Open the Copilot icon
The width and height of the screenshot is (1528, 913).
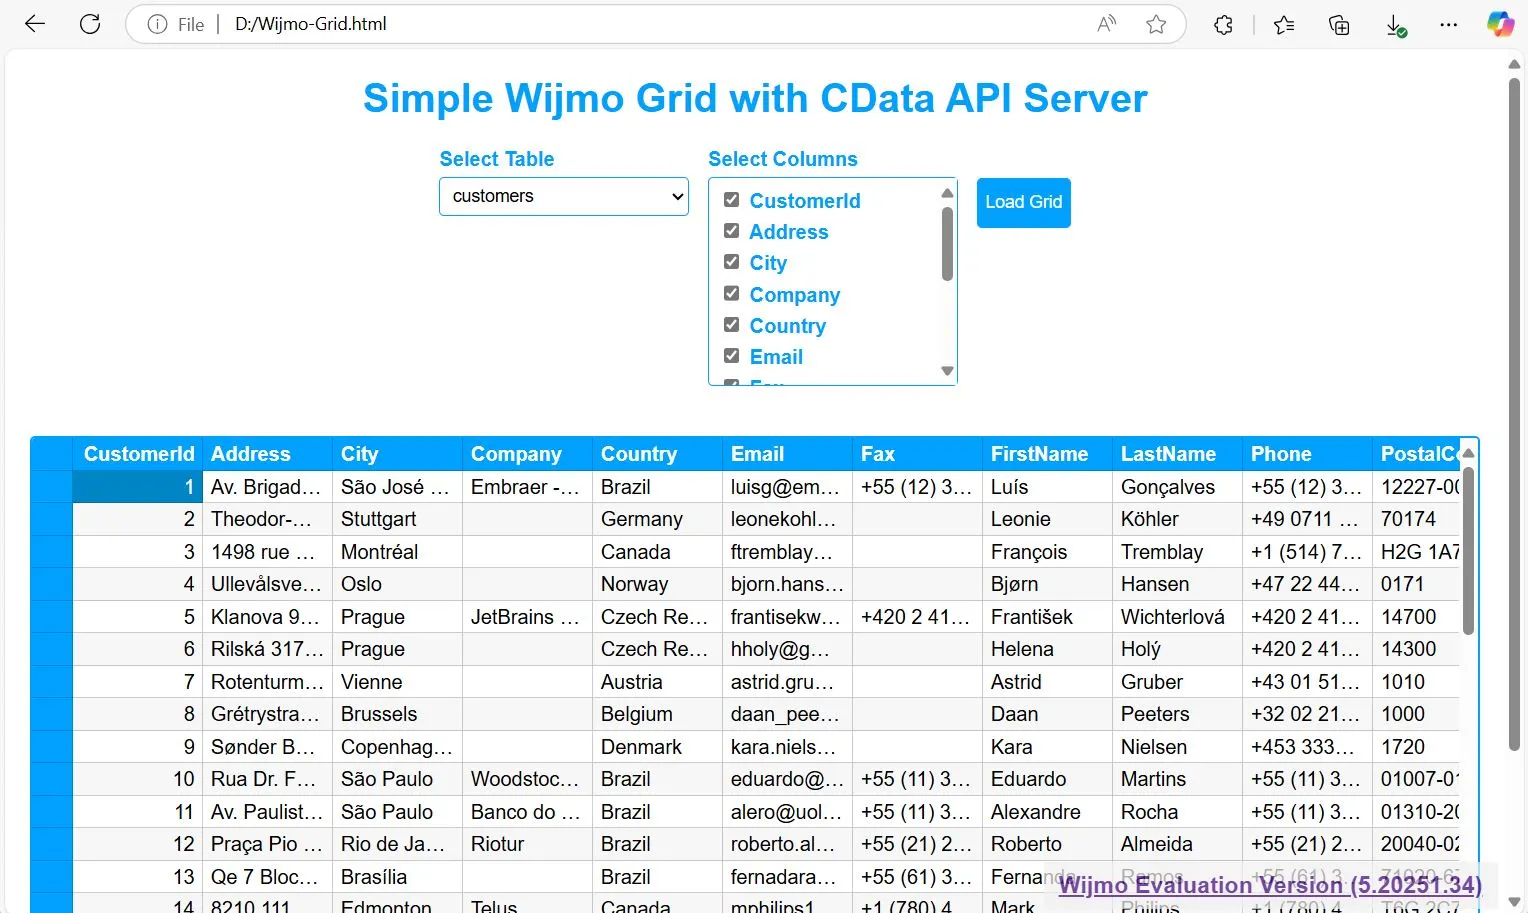tap(1500, 24)
